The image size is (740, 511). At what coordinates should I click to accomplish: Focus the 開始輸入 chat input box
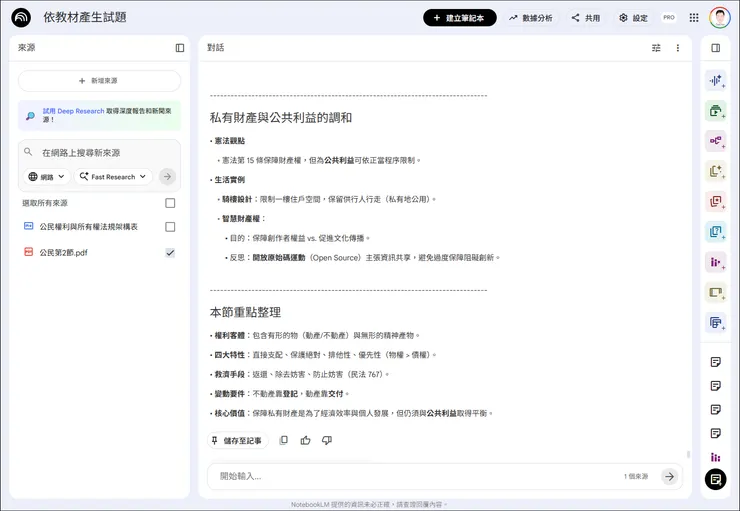tap(415, 477)
